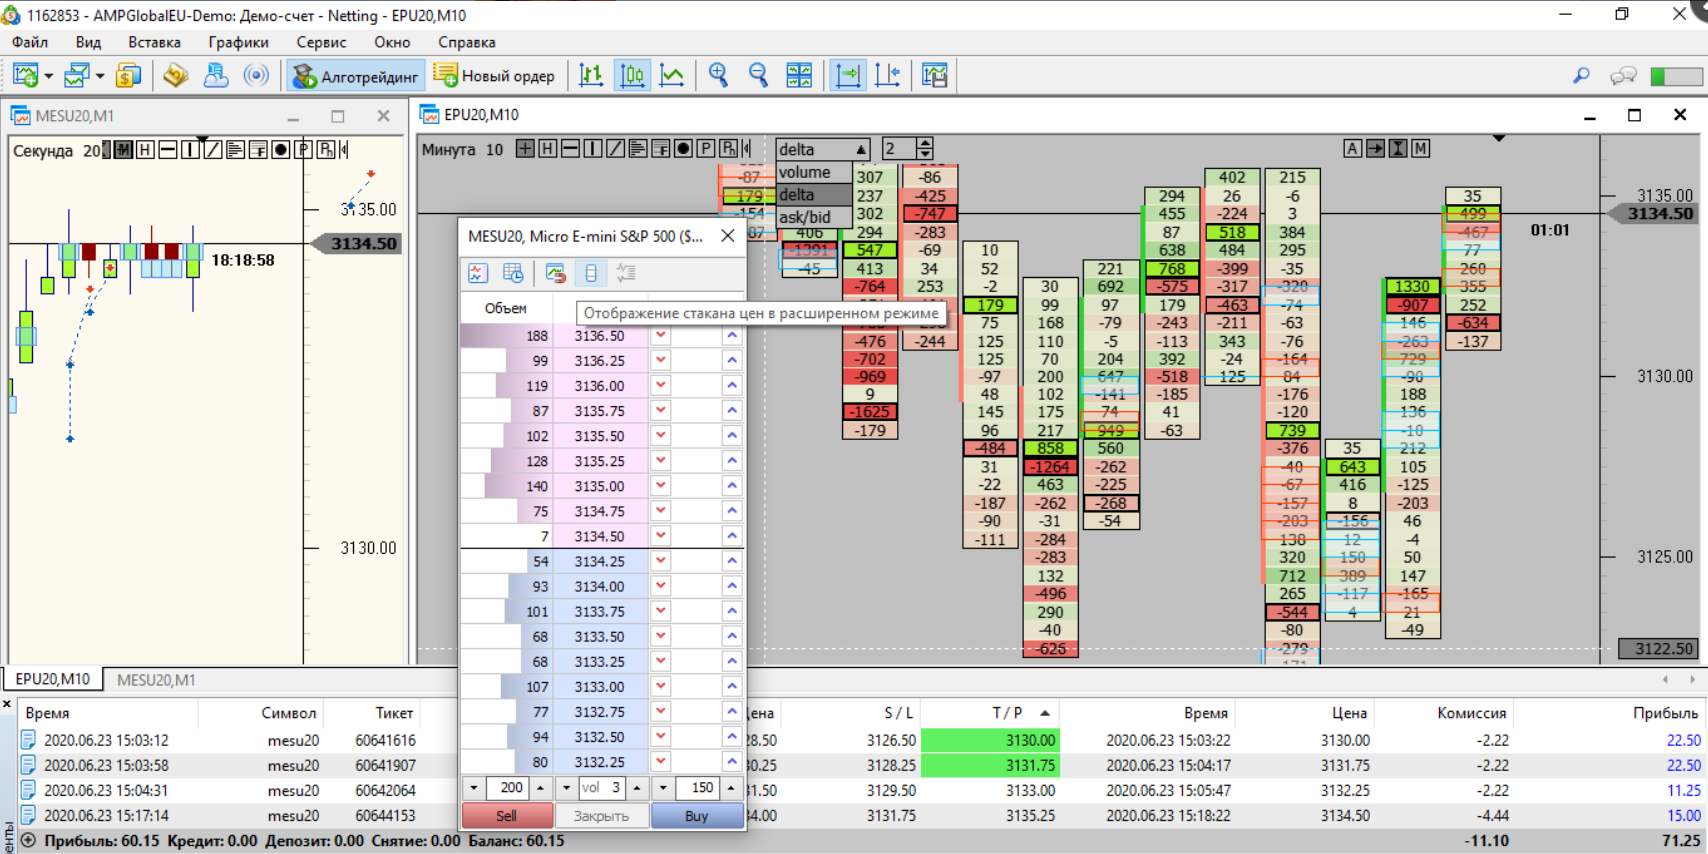
Task: Click the filled circle marker tool icon
Action: click(683, 149)
